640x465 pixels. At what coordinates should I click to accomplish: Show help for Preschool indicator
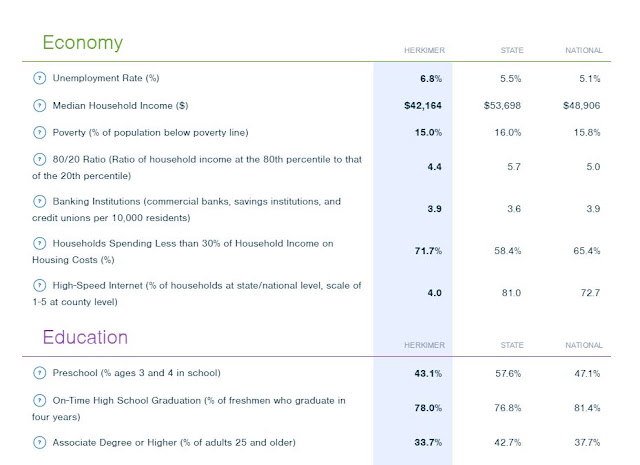[39, 373]
